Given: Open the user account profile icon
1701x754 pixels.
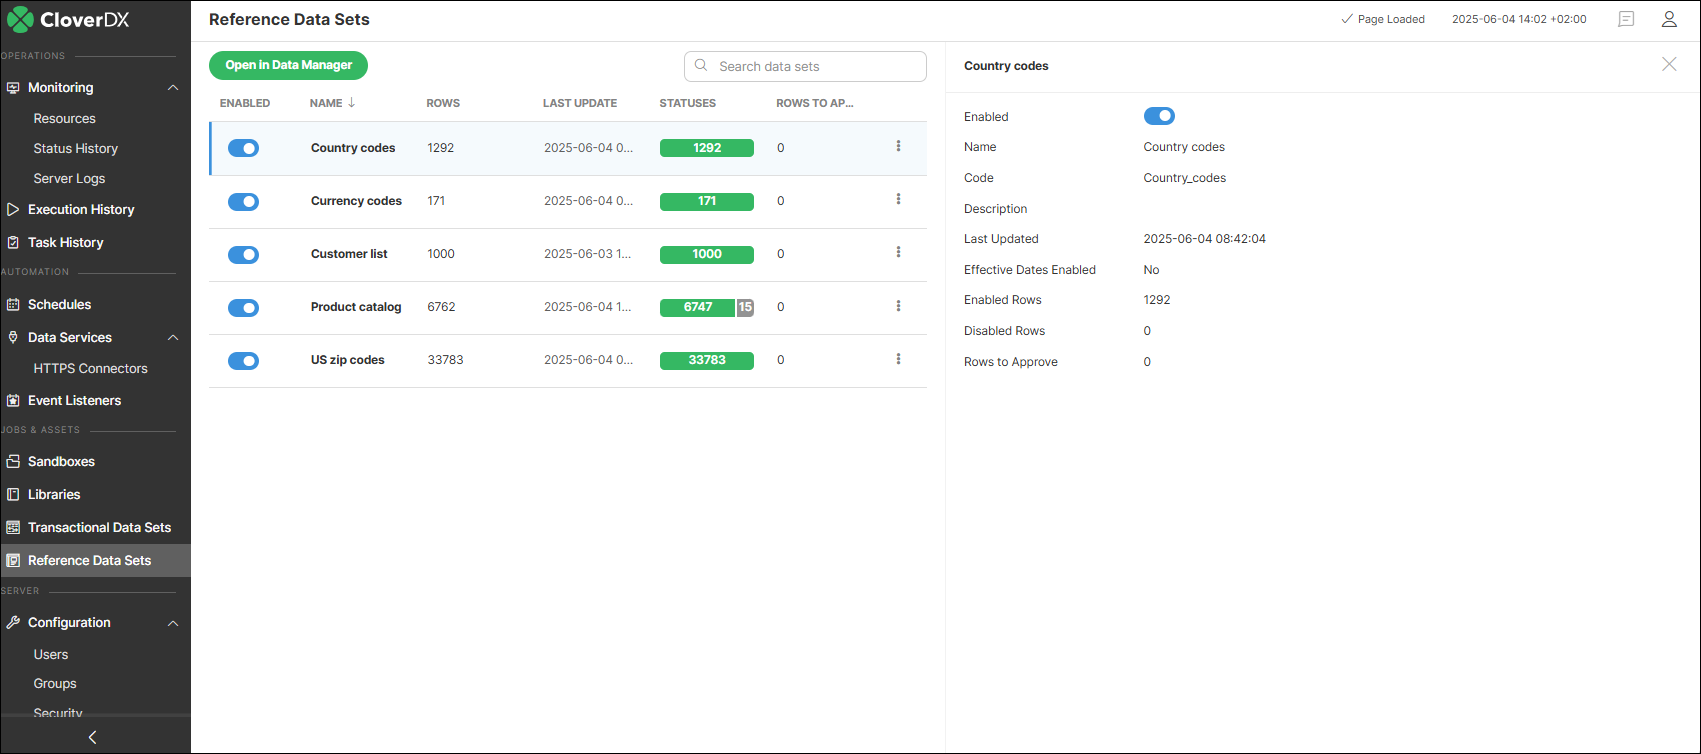Looking at the screenshot, I should click(1669, 19).
